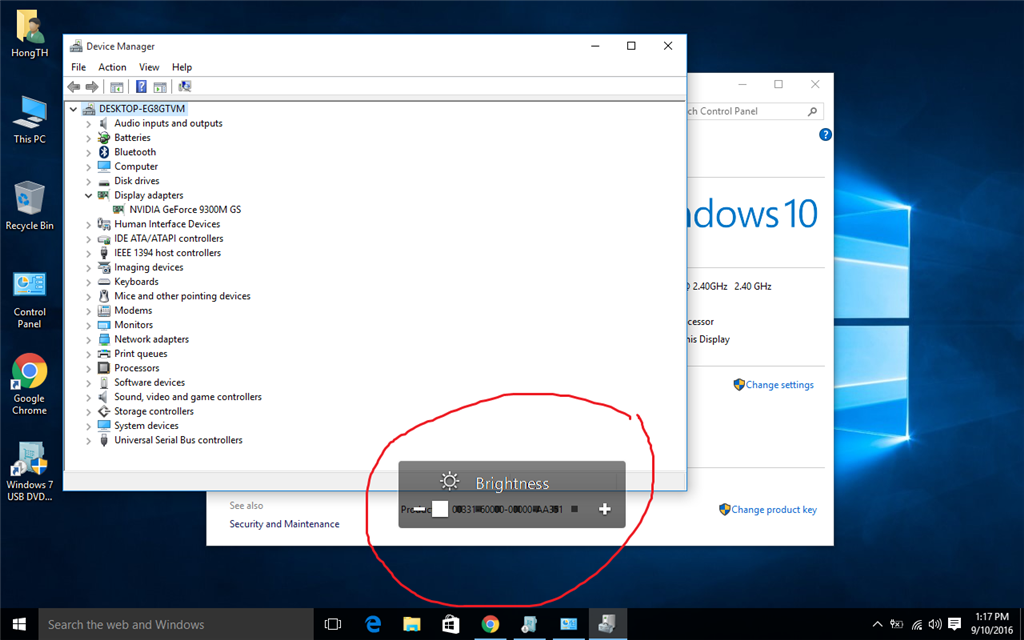Open Help via the blue question-mark toolbar icon
Viewport: 1024px width, 640px height.
pos(141,86)
